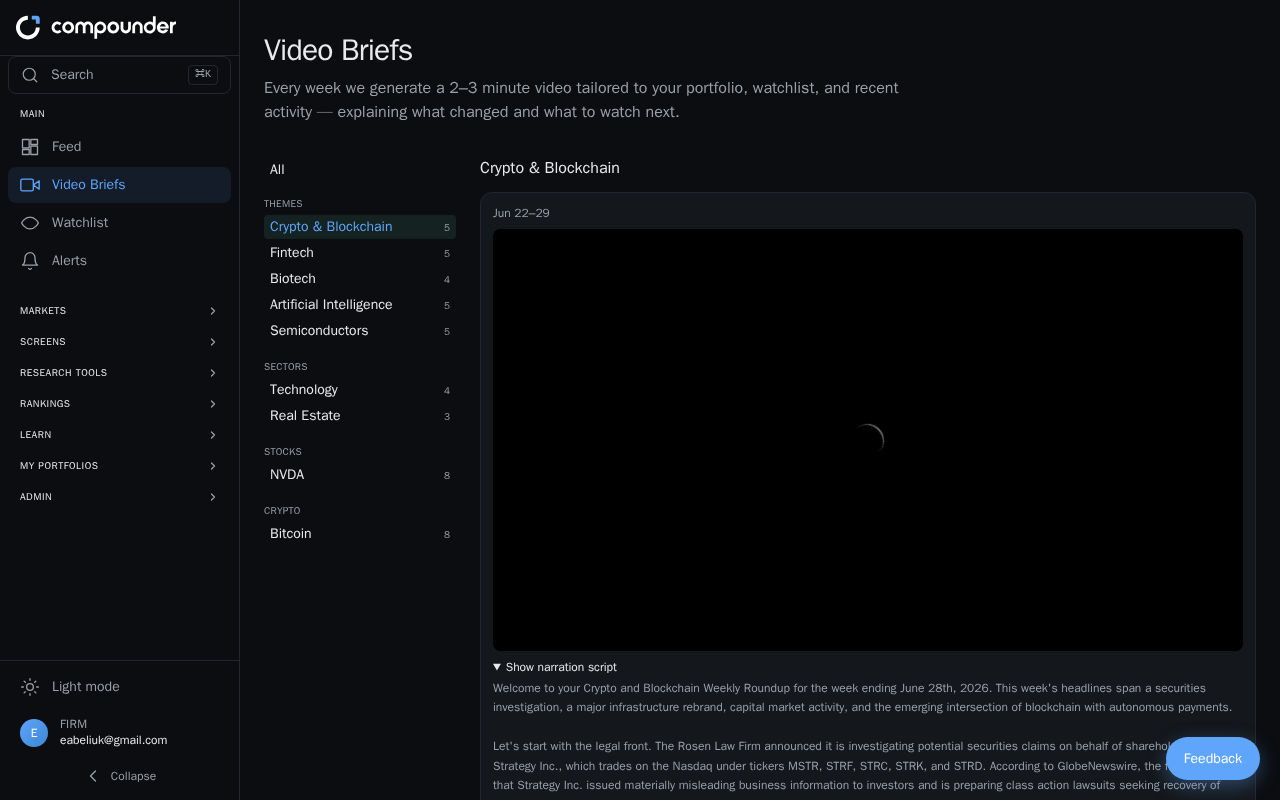The height and width of the screenshot is (800, 1280).
Task: Select the Real Estate sector
Action: (360, 416)
